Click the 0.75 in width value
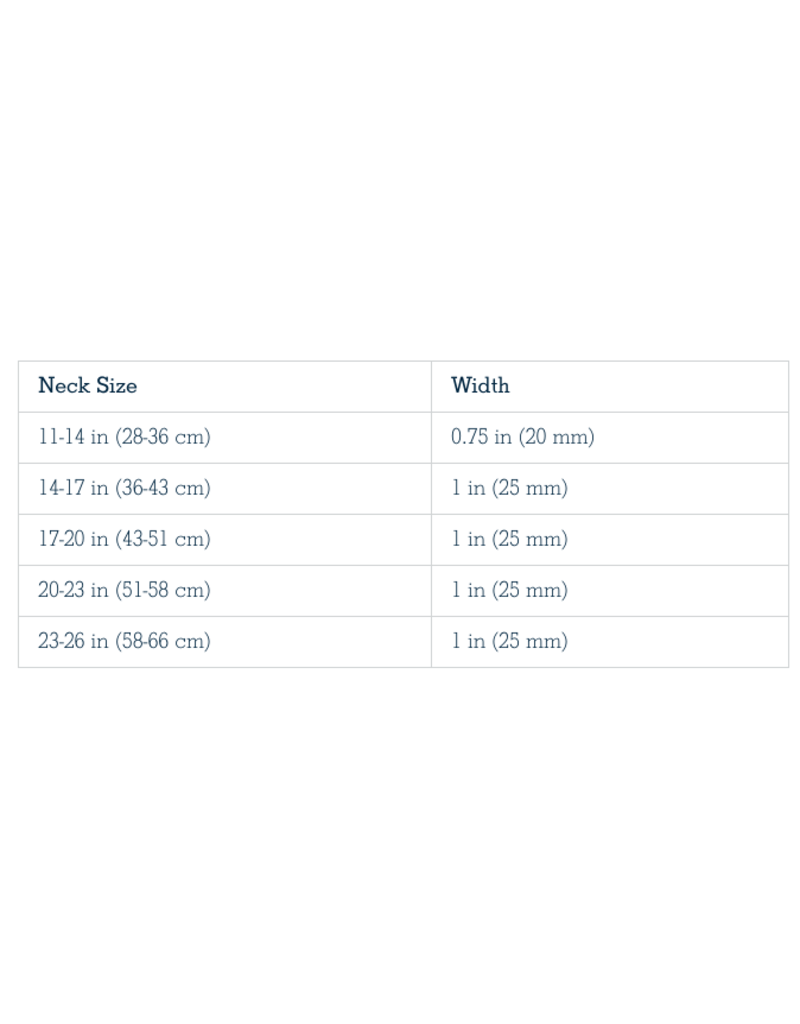The width and height of the screenshot is (800, 1024). [481, 437]
